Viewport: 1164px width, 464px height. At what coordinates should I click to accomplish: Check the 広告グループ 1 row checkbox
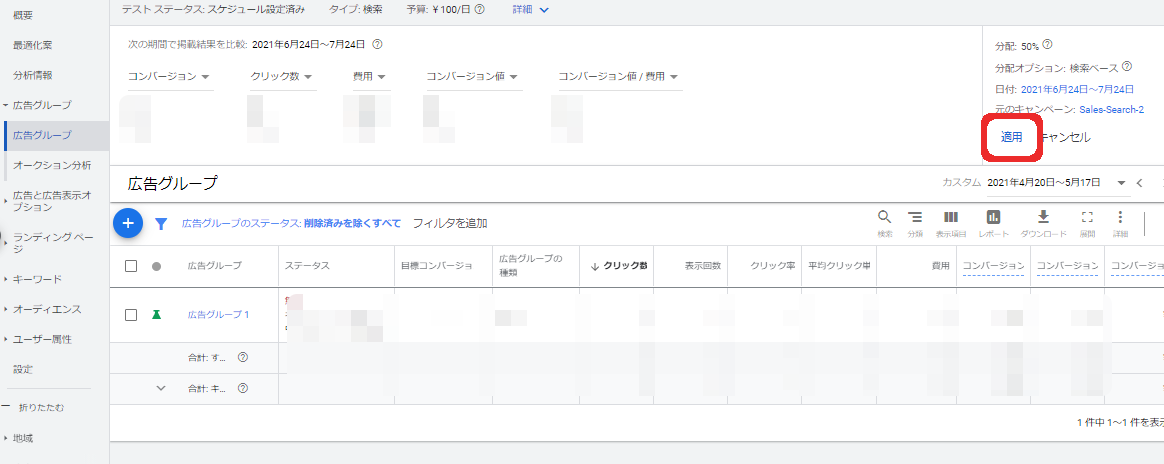pyautogui.click(x=131, y=315)
